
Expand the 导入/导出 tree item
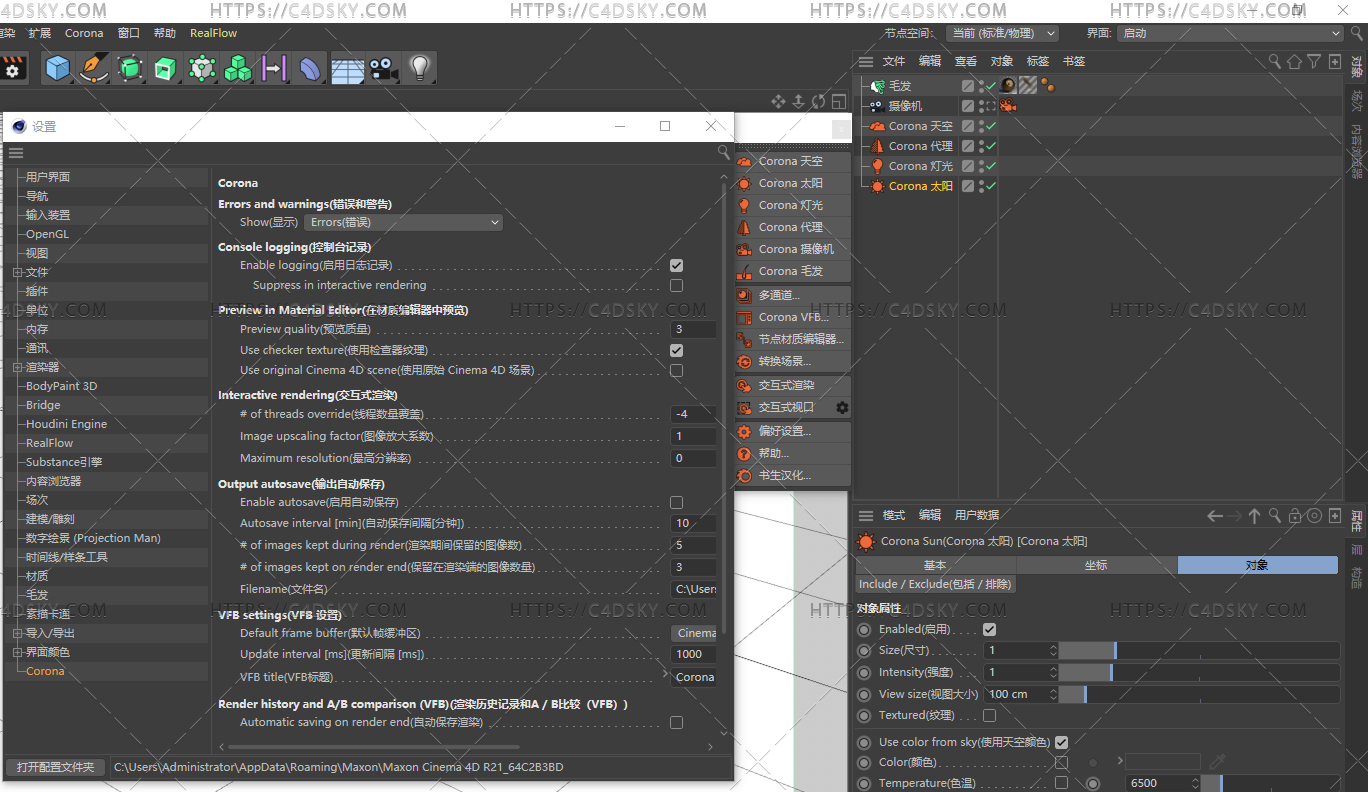click(17, 633)
